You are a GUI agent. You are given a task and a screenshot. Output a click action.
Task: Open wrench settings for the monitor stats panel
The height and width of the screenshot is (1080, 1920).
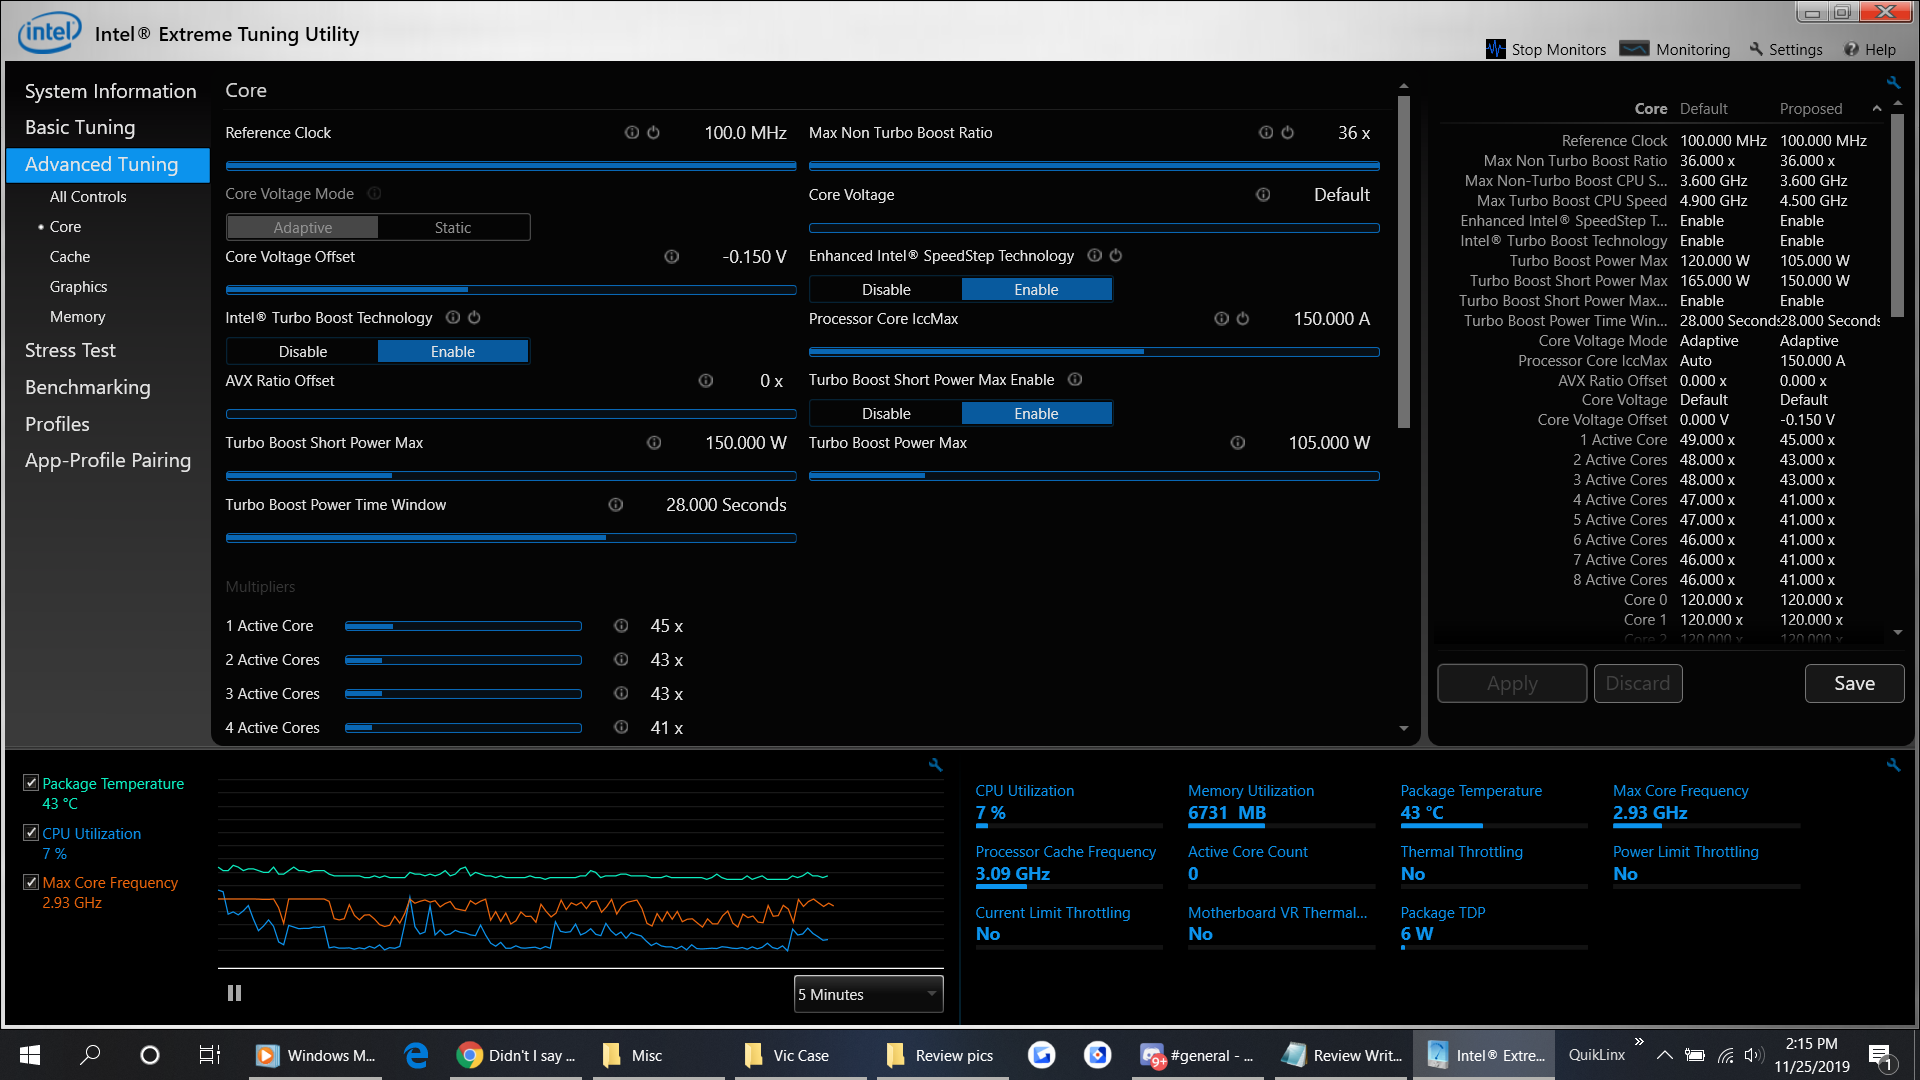[1893, 765]
